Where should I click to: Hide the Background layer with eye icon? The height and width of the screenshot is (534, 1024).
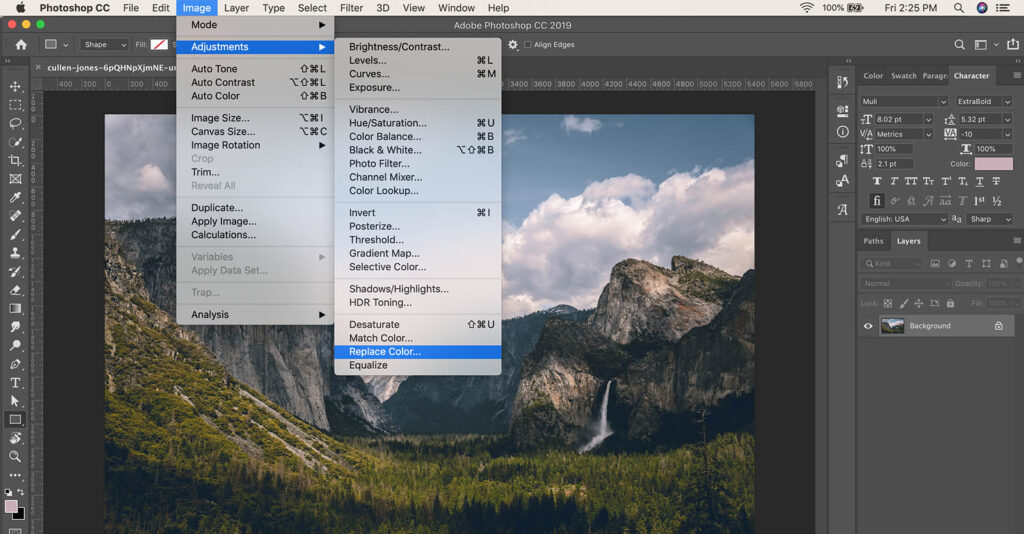click(868, 326)
